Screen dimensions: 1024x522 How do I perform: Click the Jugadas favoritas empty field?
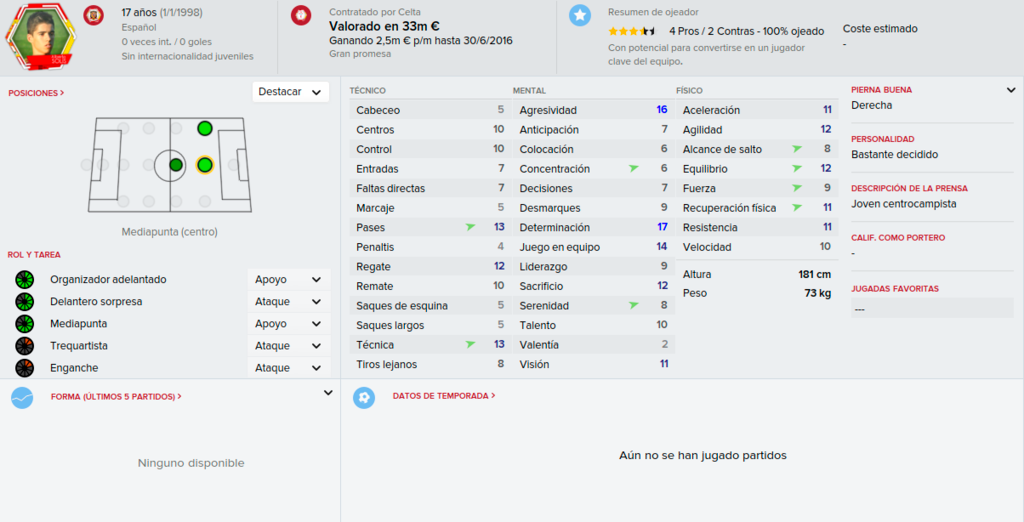click(x=932, y=308)
